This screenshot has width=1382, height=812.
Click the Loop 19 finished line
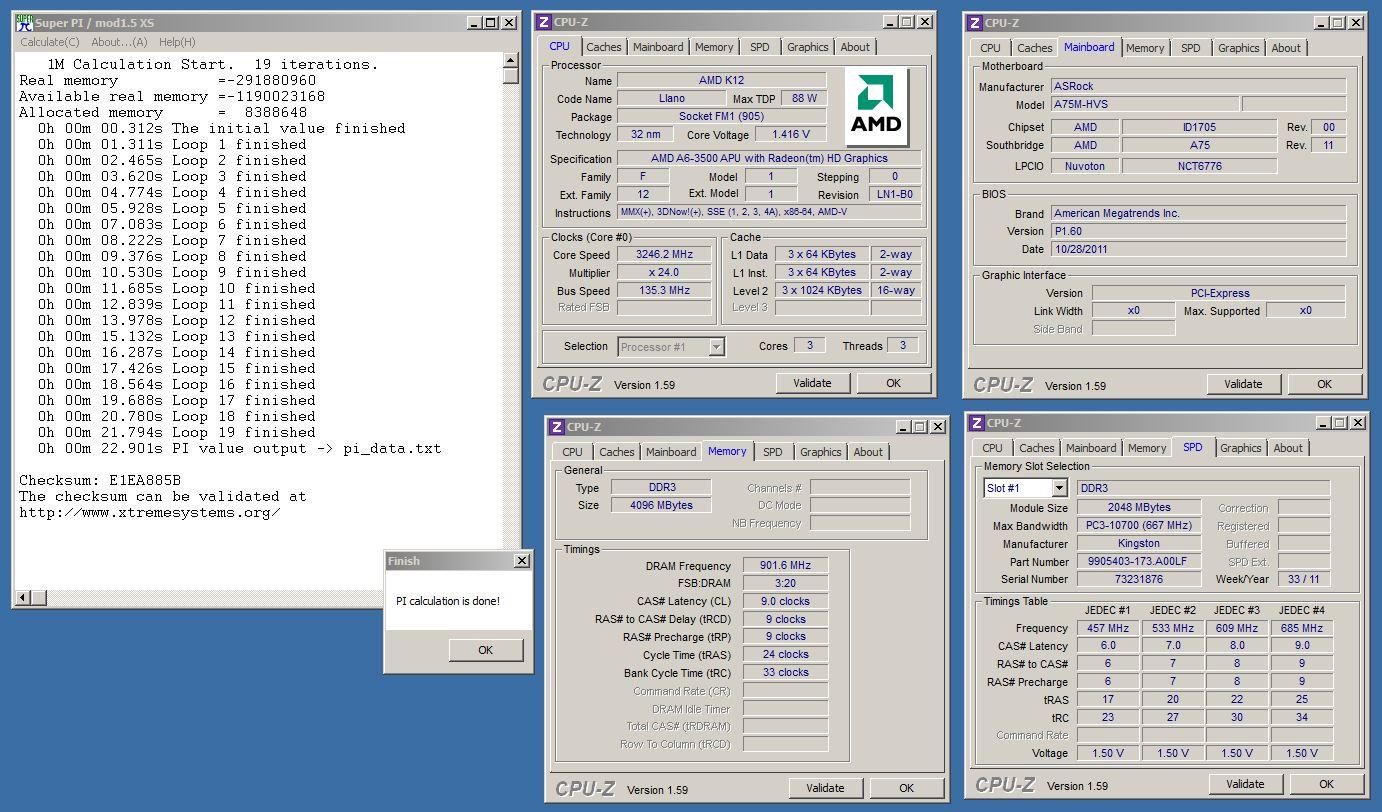point(177,432)
